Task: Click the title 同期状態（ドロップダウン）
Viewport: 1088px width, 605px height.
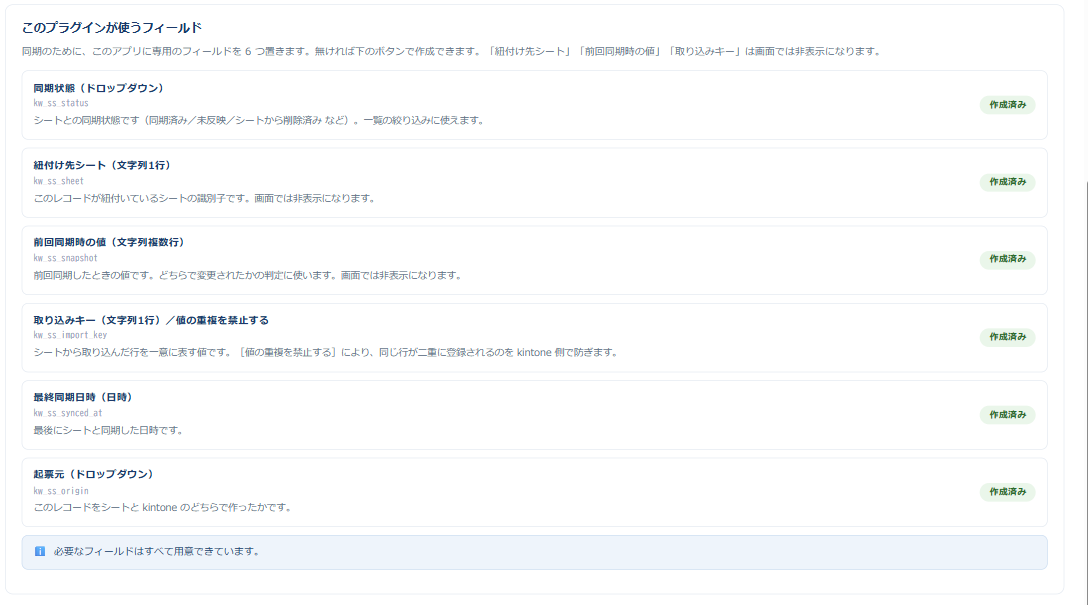Action: point(99,88)
